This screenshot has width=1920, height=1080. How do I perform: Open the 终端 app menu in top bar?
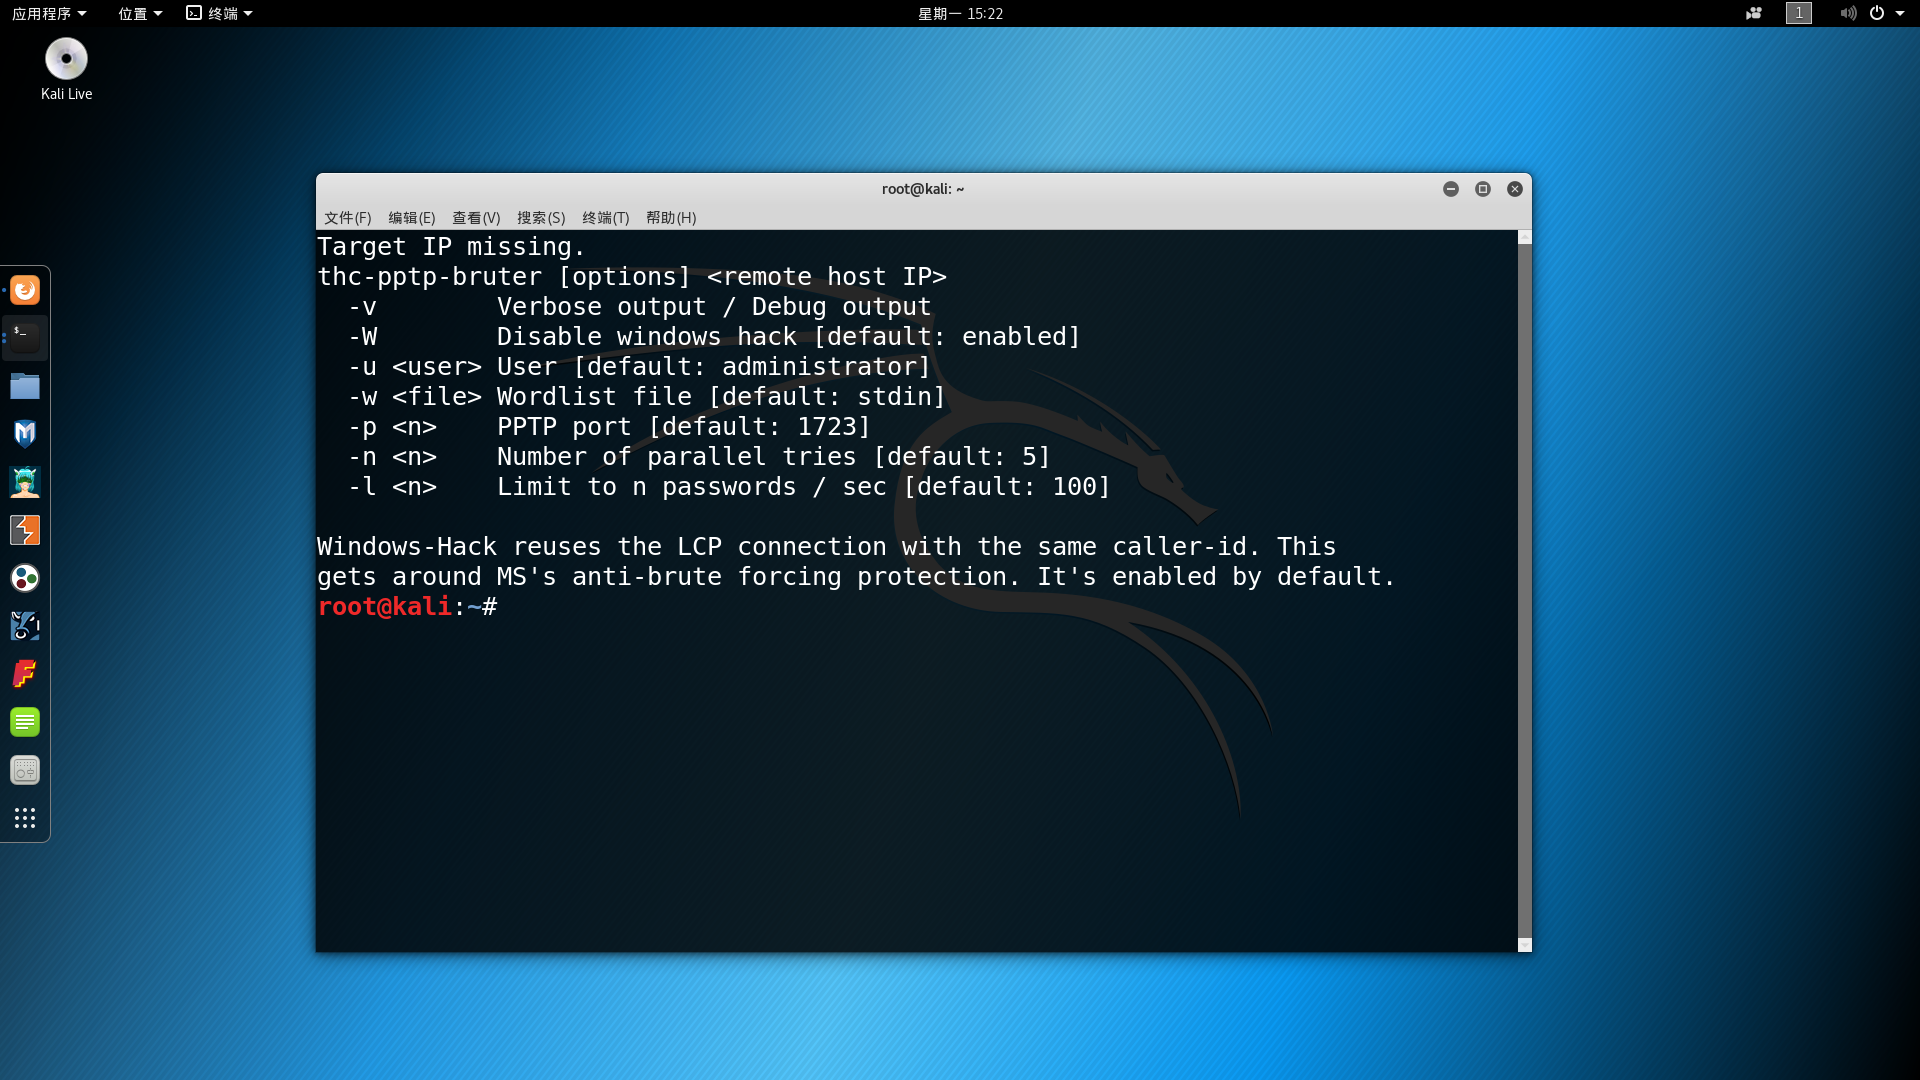[220, 13]
